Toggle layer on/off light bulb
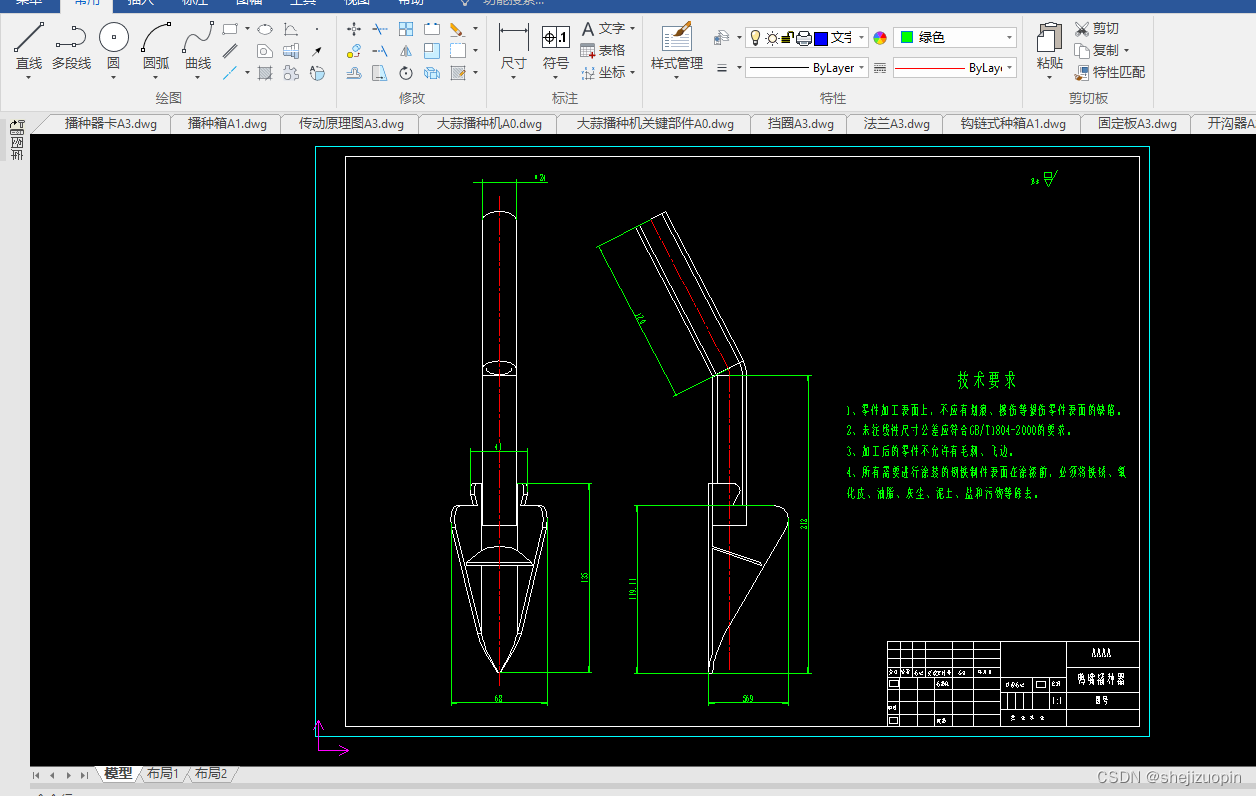Viewport: 1256px width, 796px height. coord(757,38)
